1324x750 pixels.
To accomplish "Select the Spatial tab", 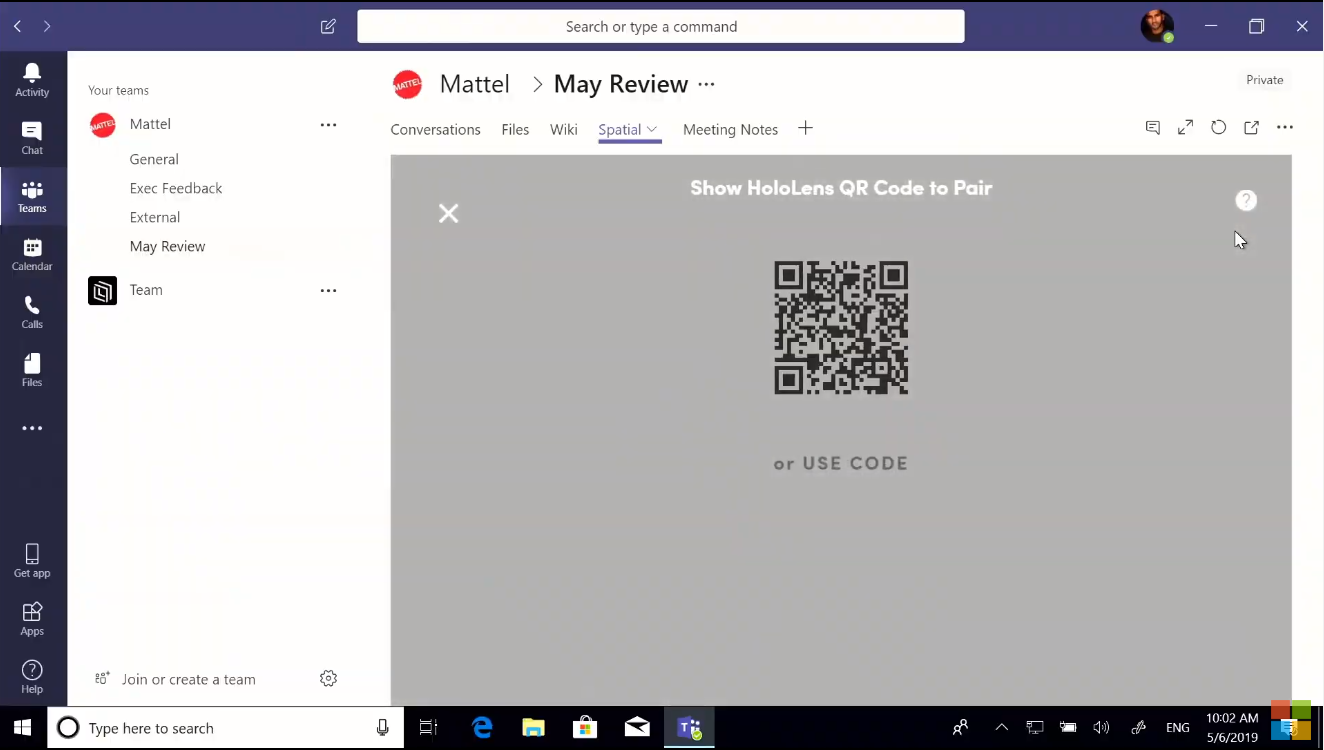I will click(x=619, y=129).
